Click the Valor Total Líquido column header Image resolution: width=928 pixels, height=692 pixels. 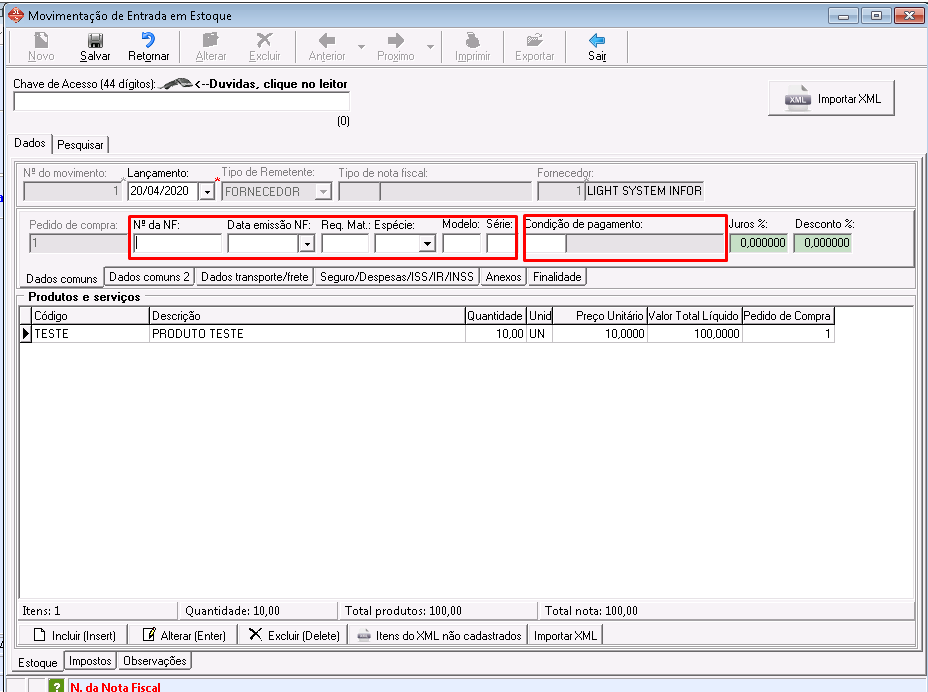pos(694,316)
